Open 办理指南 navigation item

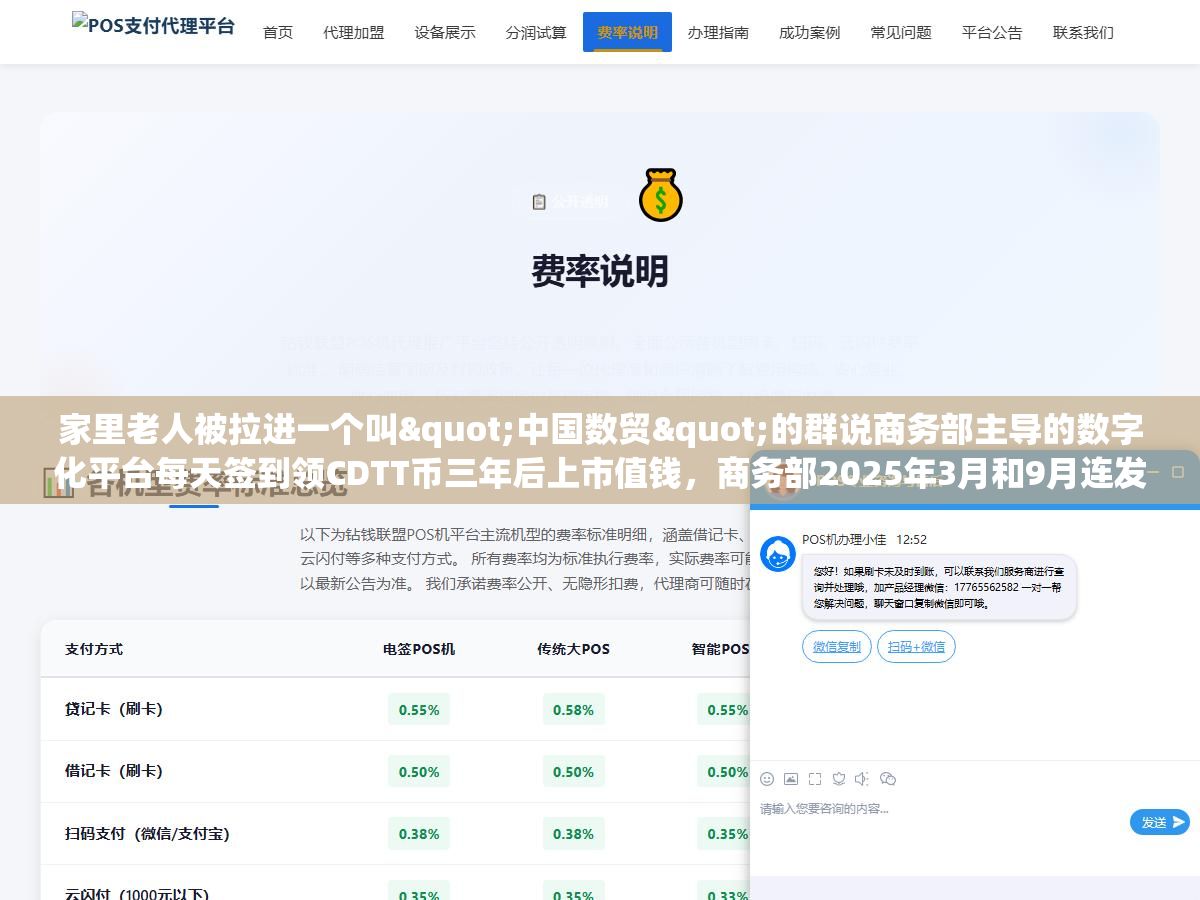coord(718,32)
